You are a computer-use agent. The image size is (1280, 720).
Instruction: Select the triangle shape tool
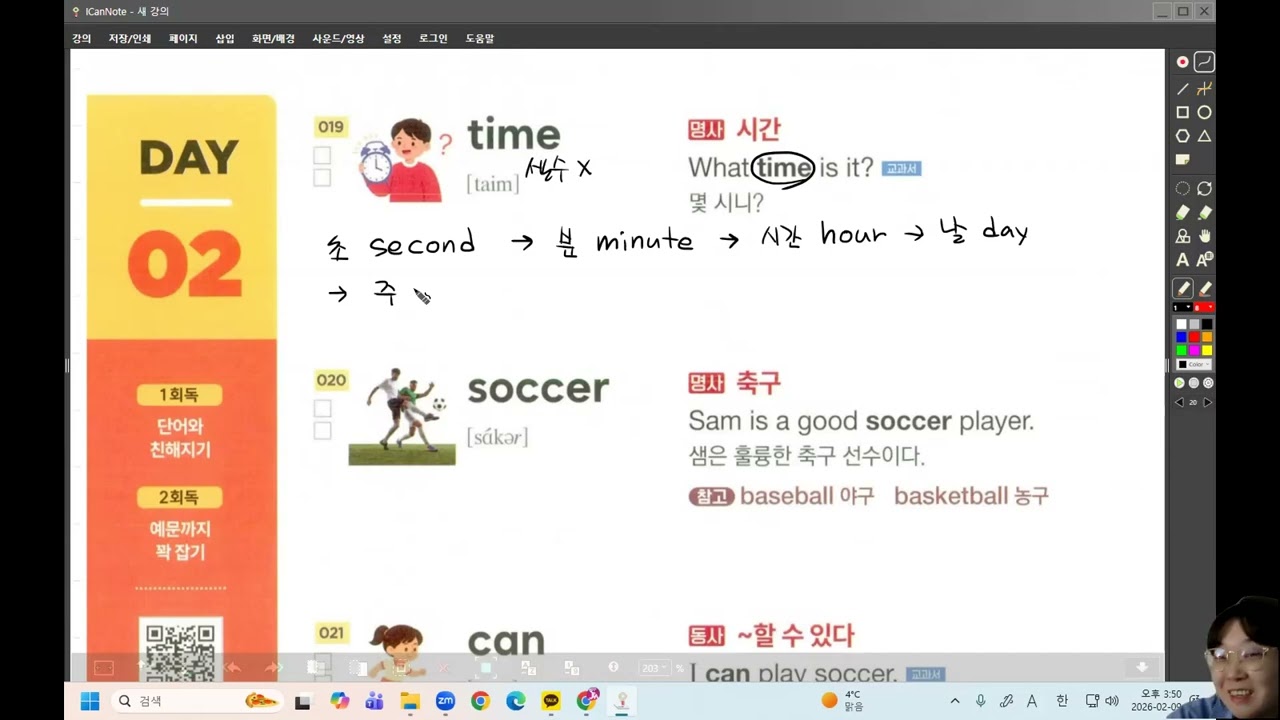(x=1204, y=136)
